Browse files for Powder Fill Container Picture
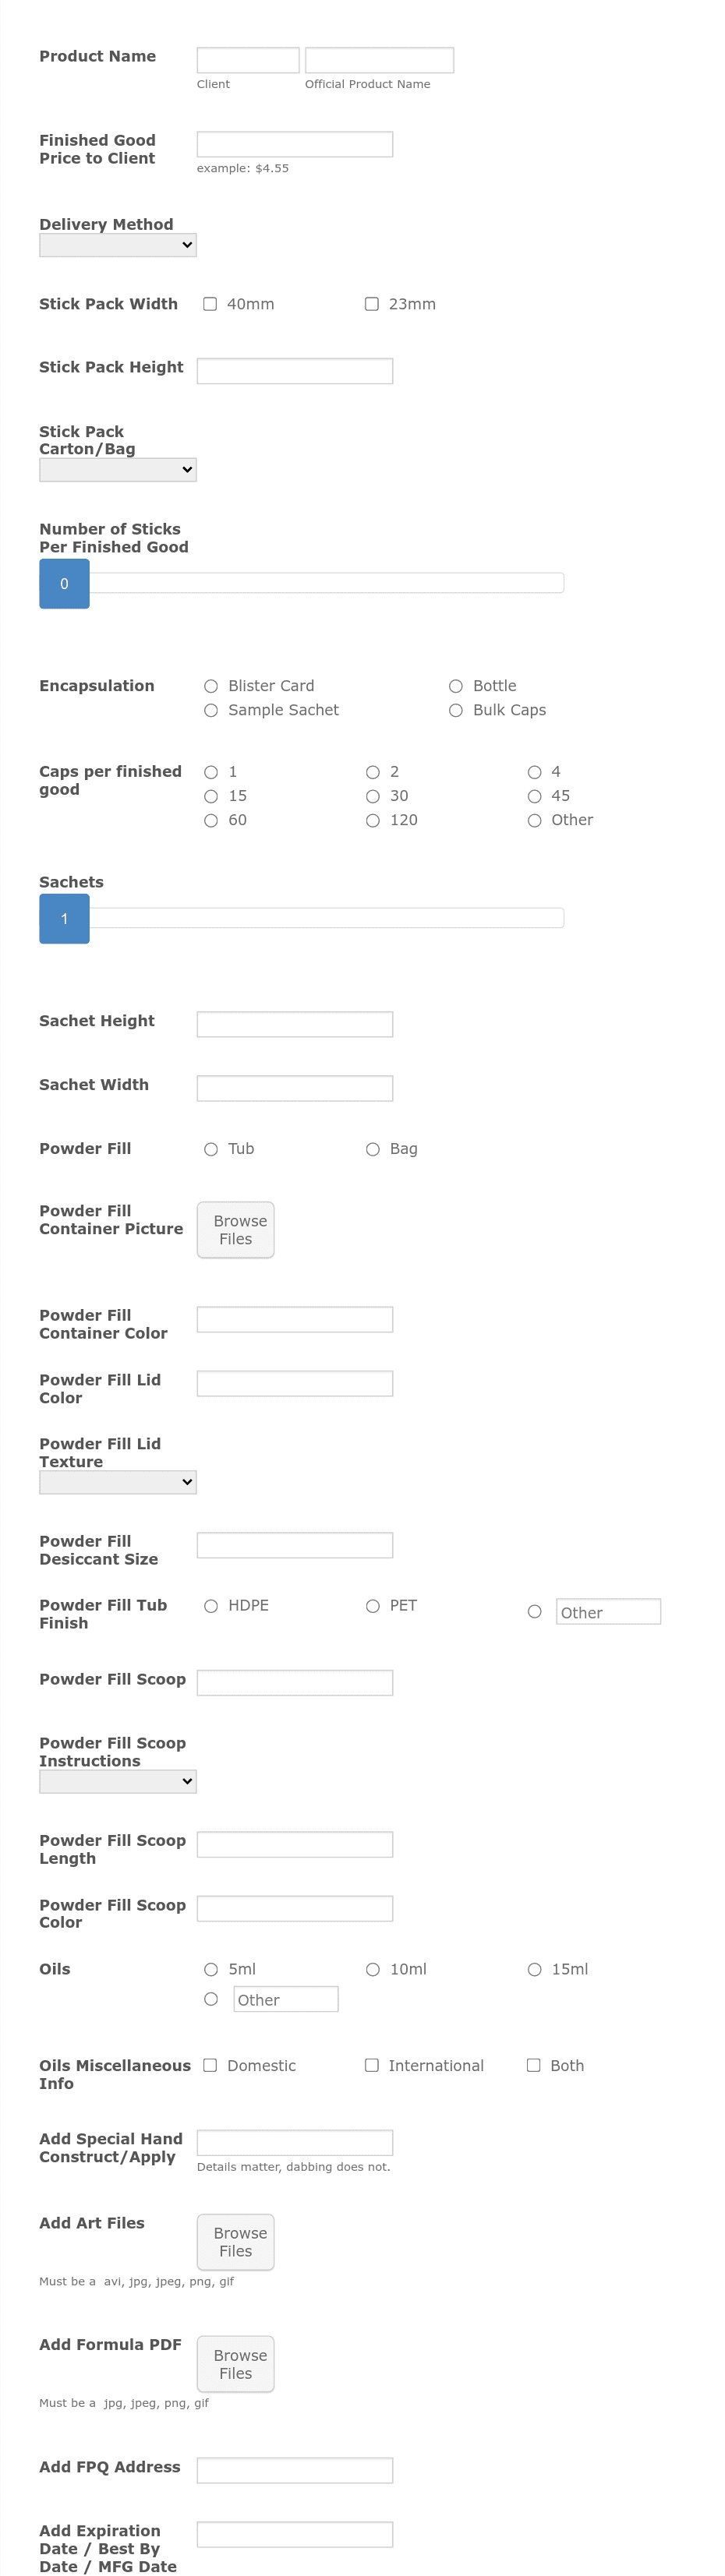Image resolution: width=725 pixels, height=2576 pixels. pyautogui.click(x=236, y=1230)
